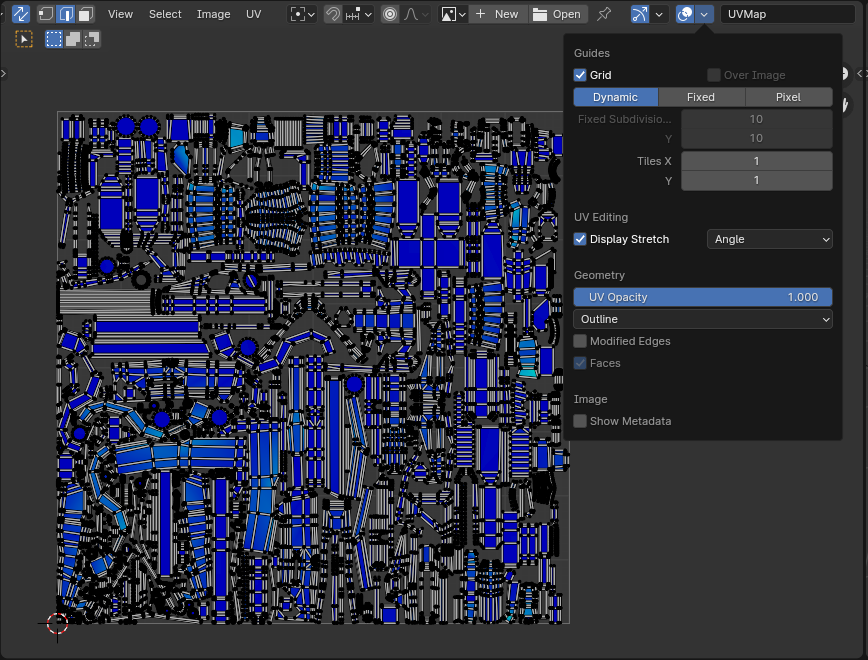
Task: Open the image browse dropdown
Action: coord(453,14)
